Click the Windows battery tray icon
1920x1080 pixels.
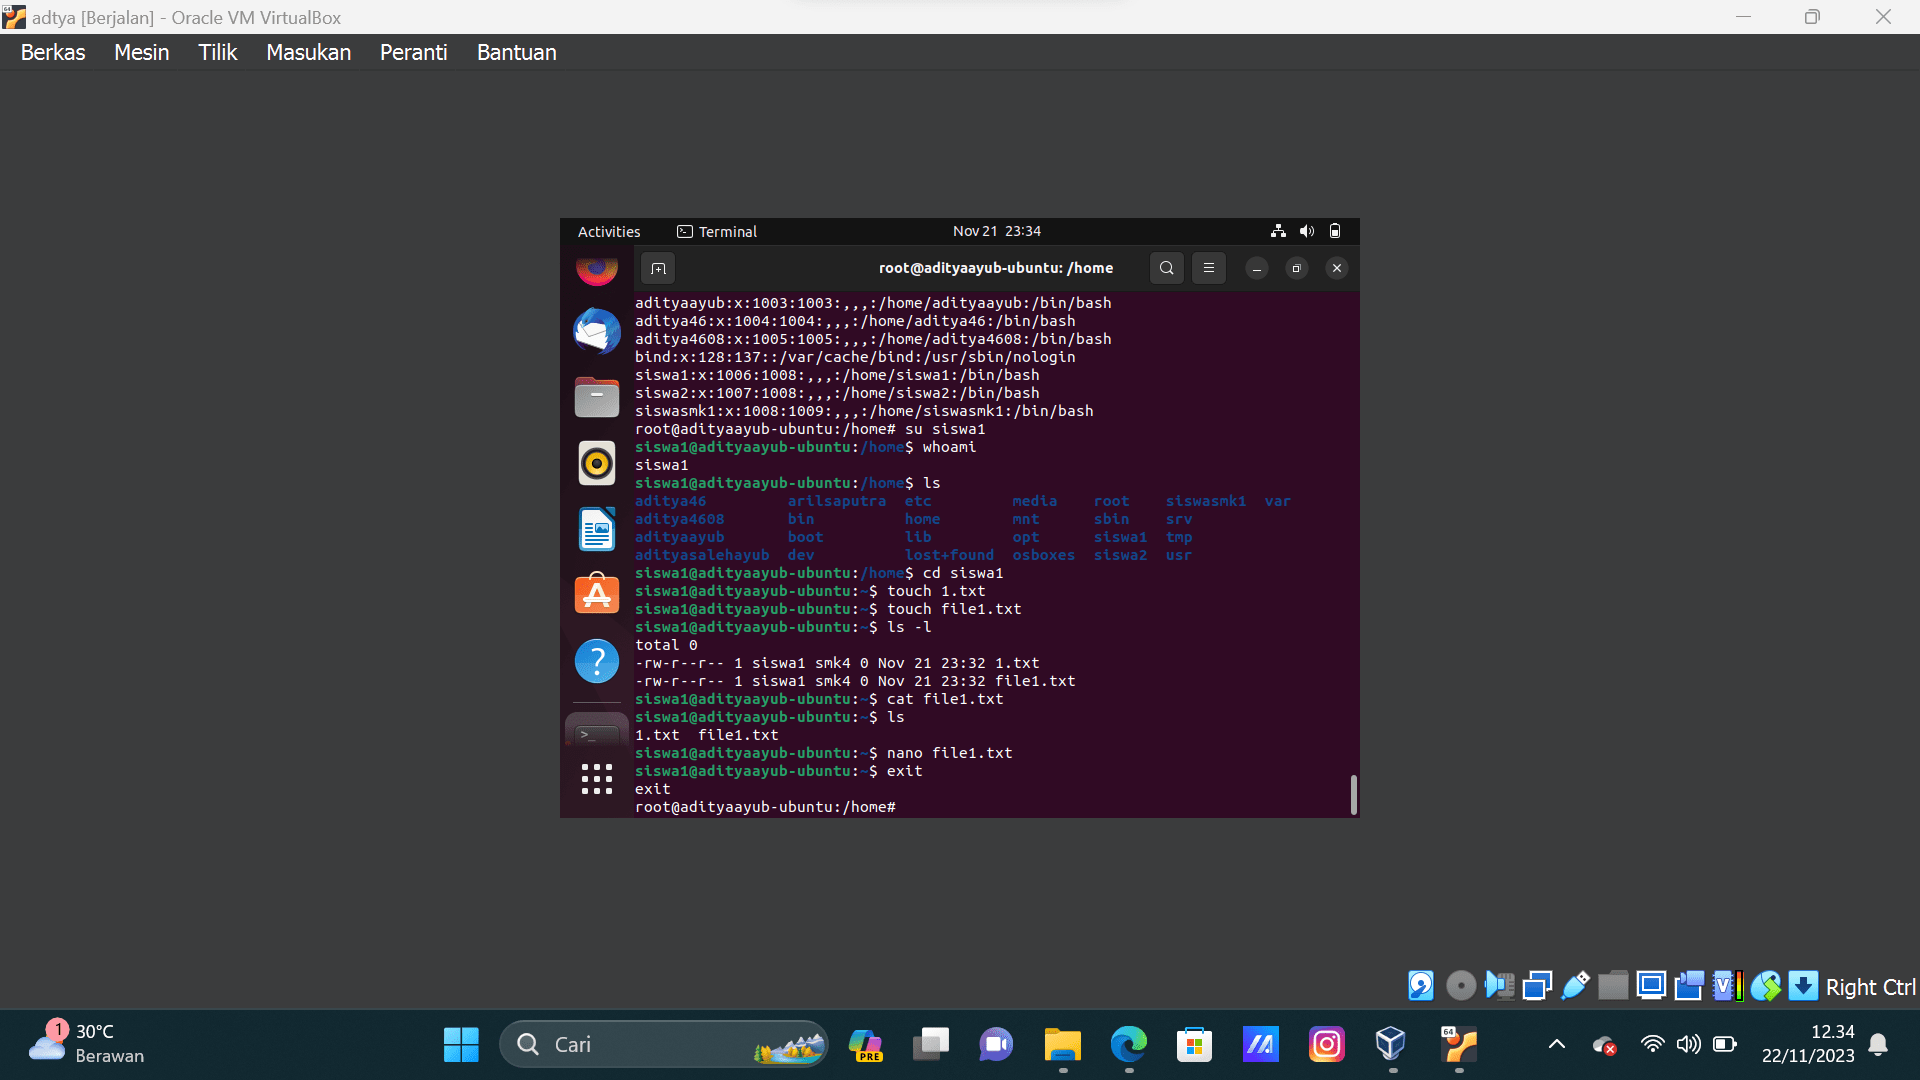coord(1725,1045)
